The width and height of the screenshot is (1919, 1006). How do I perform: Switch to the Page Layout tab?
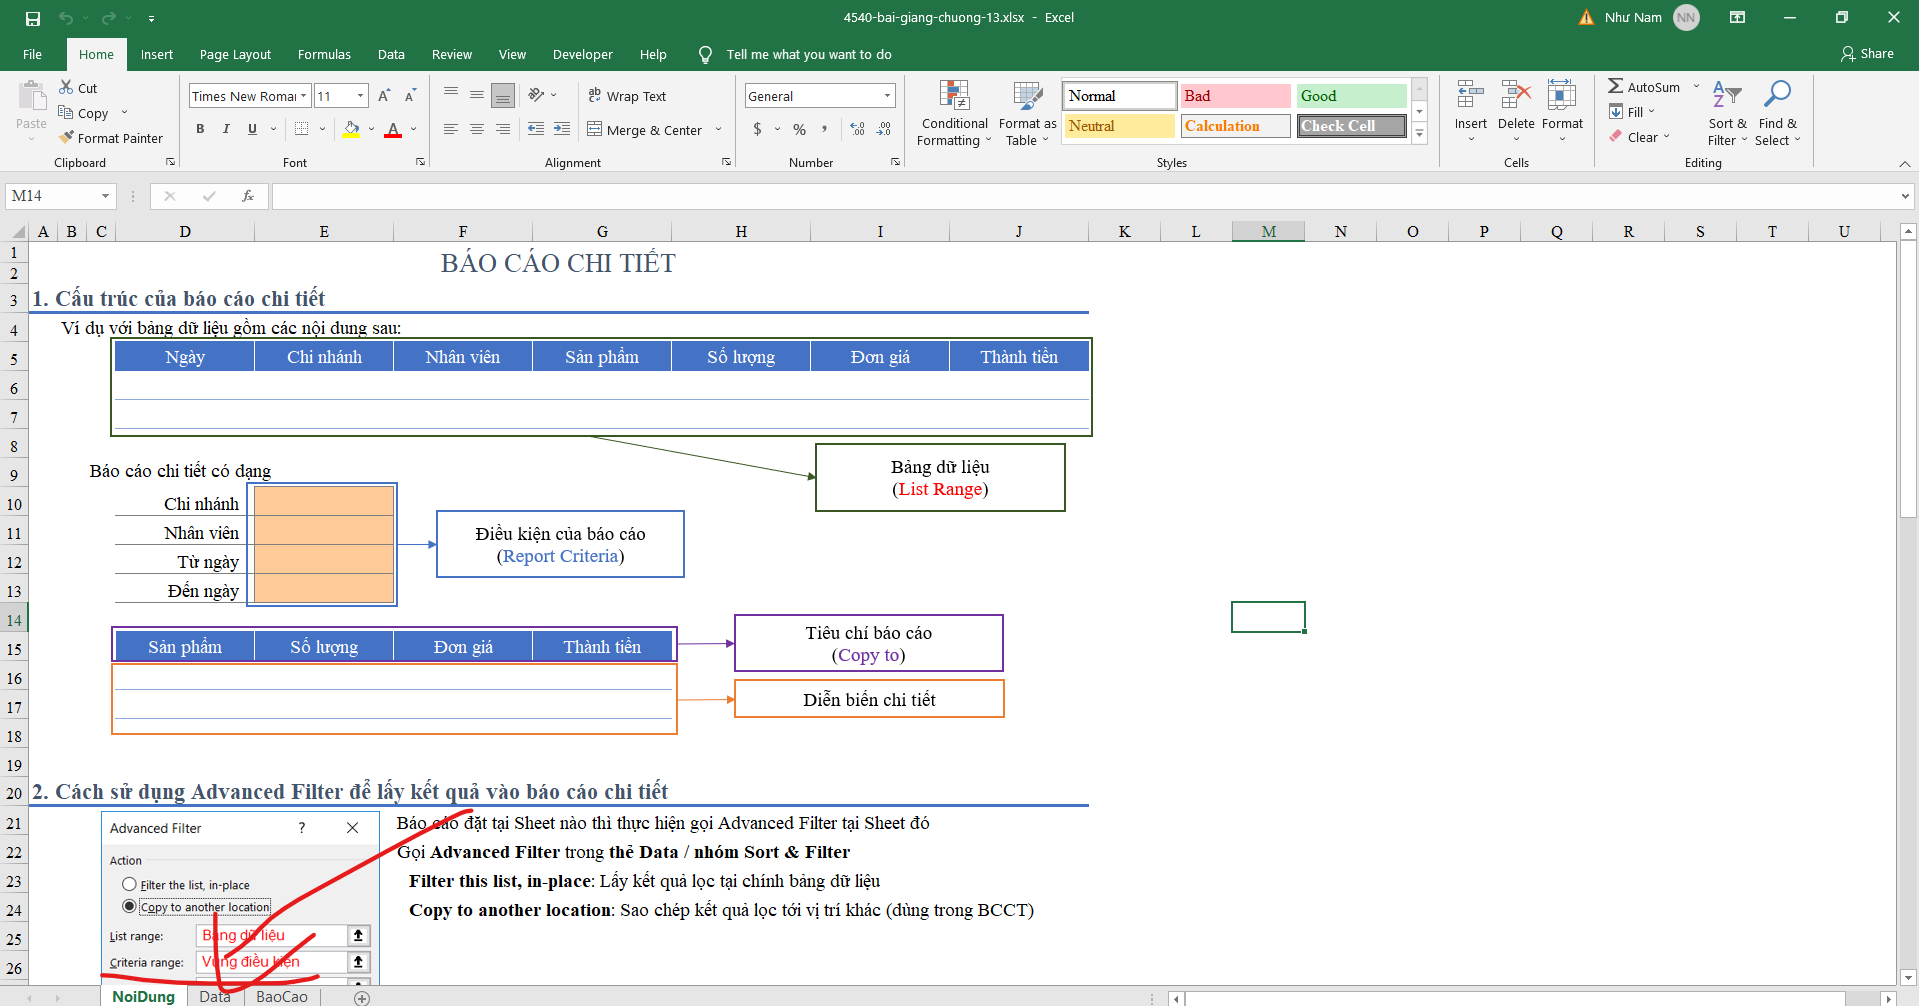tap(235, 54)
